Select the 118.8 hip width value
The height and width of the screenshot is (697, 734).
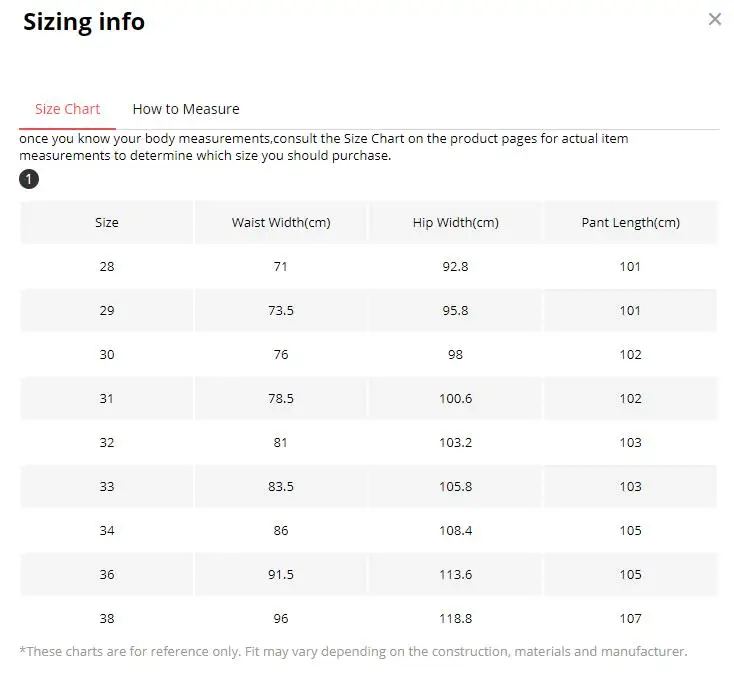(455, 618)
